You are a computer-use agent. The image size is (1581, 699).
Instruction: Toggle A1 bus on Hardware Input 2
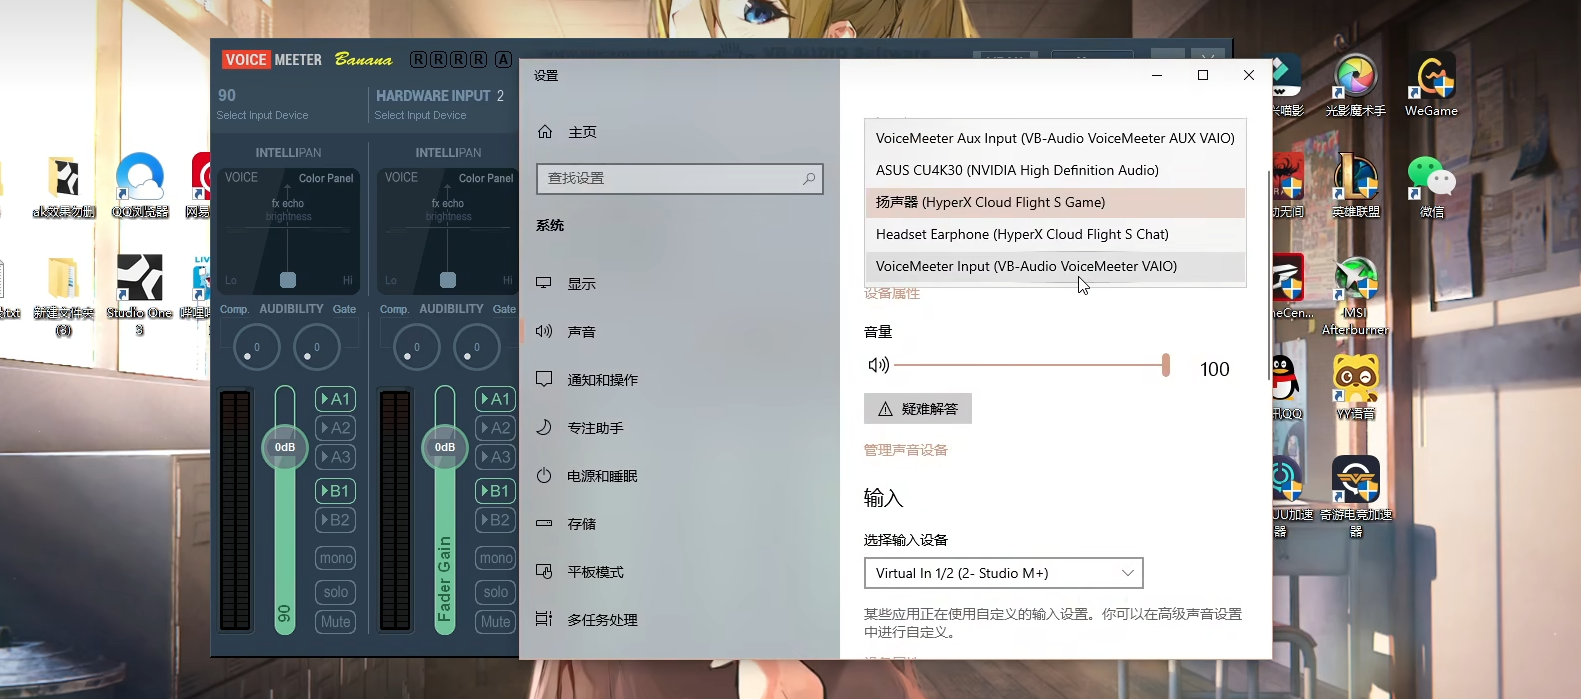click(496, 399)
